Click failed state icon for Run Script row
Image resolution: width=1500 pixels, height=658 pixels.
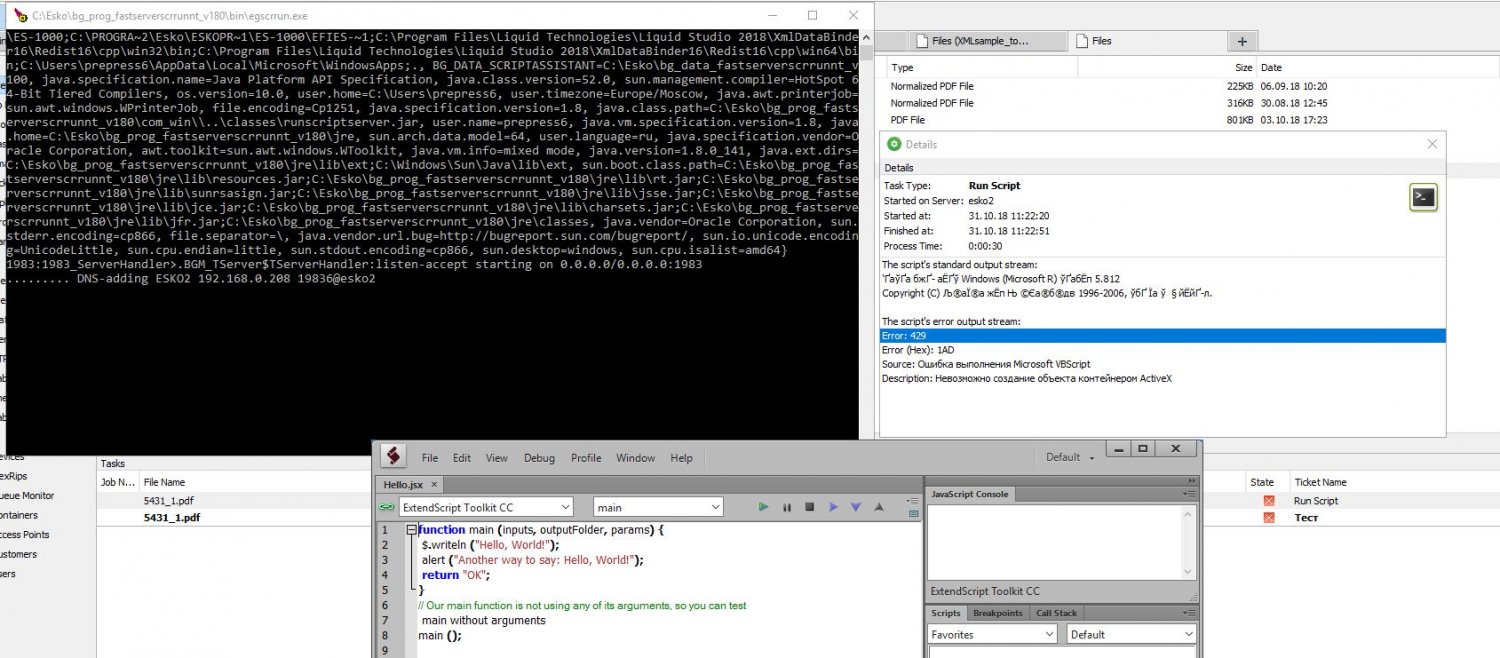[1269, 500]
